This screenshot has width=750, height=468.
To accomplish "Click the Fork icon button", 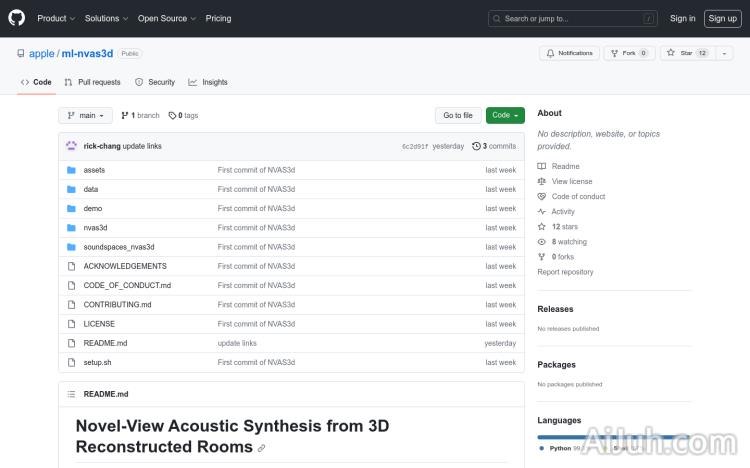I will tap(614, 53).
